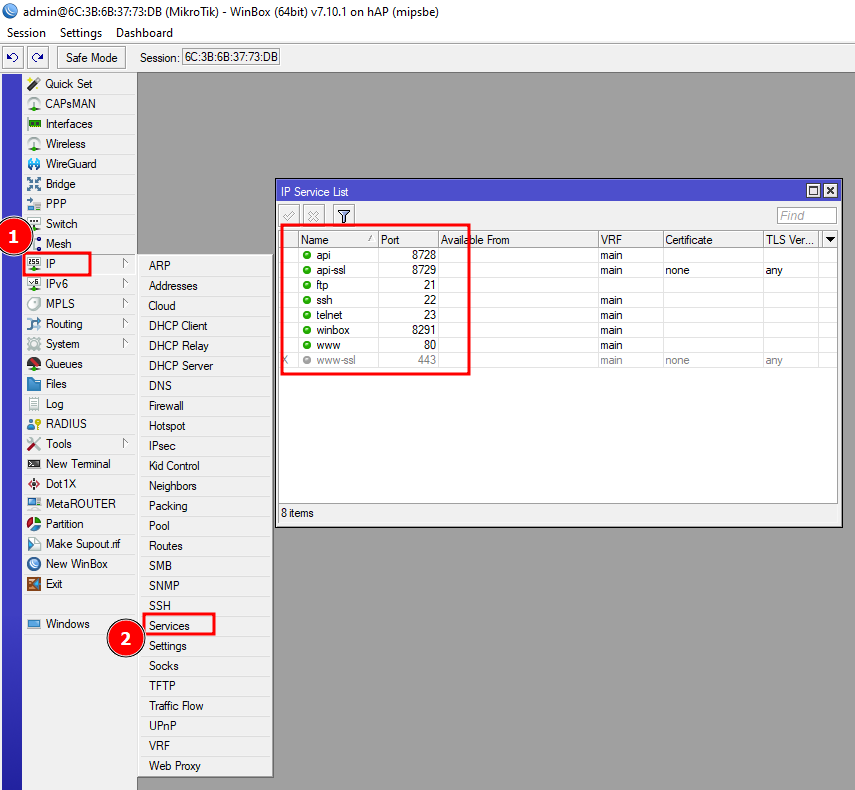The height and width of the screenshot is (790, 855).
Task: Open the Dashboard menu
Action: click(x=144, y=33)
